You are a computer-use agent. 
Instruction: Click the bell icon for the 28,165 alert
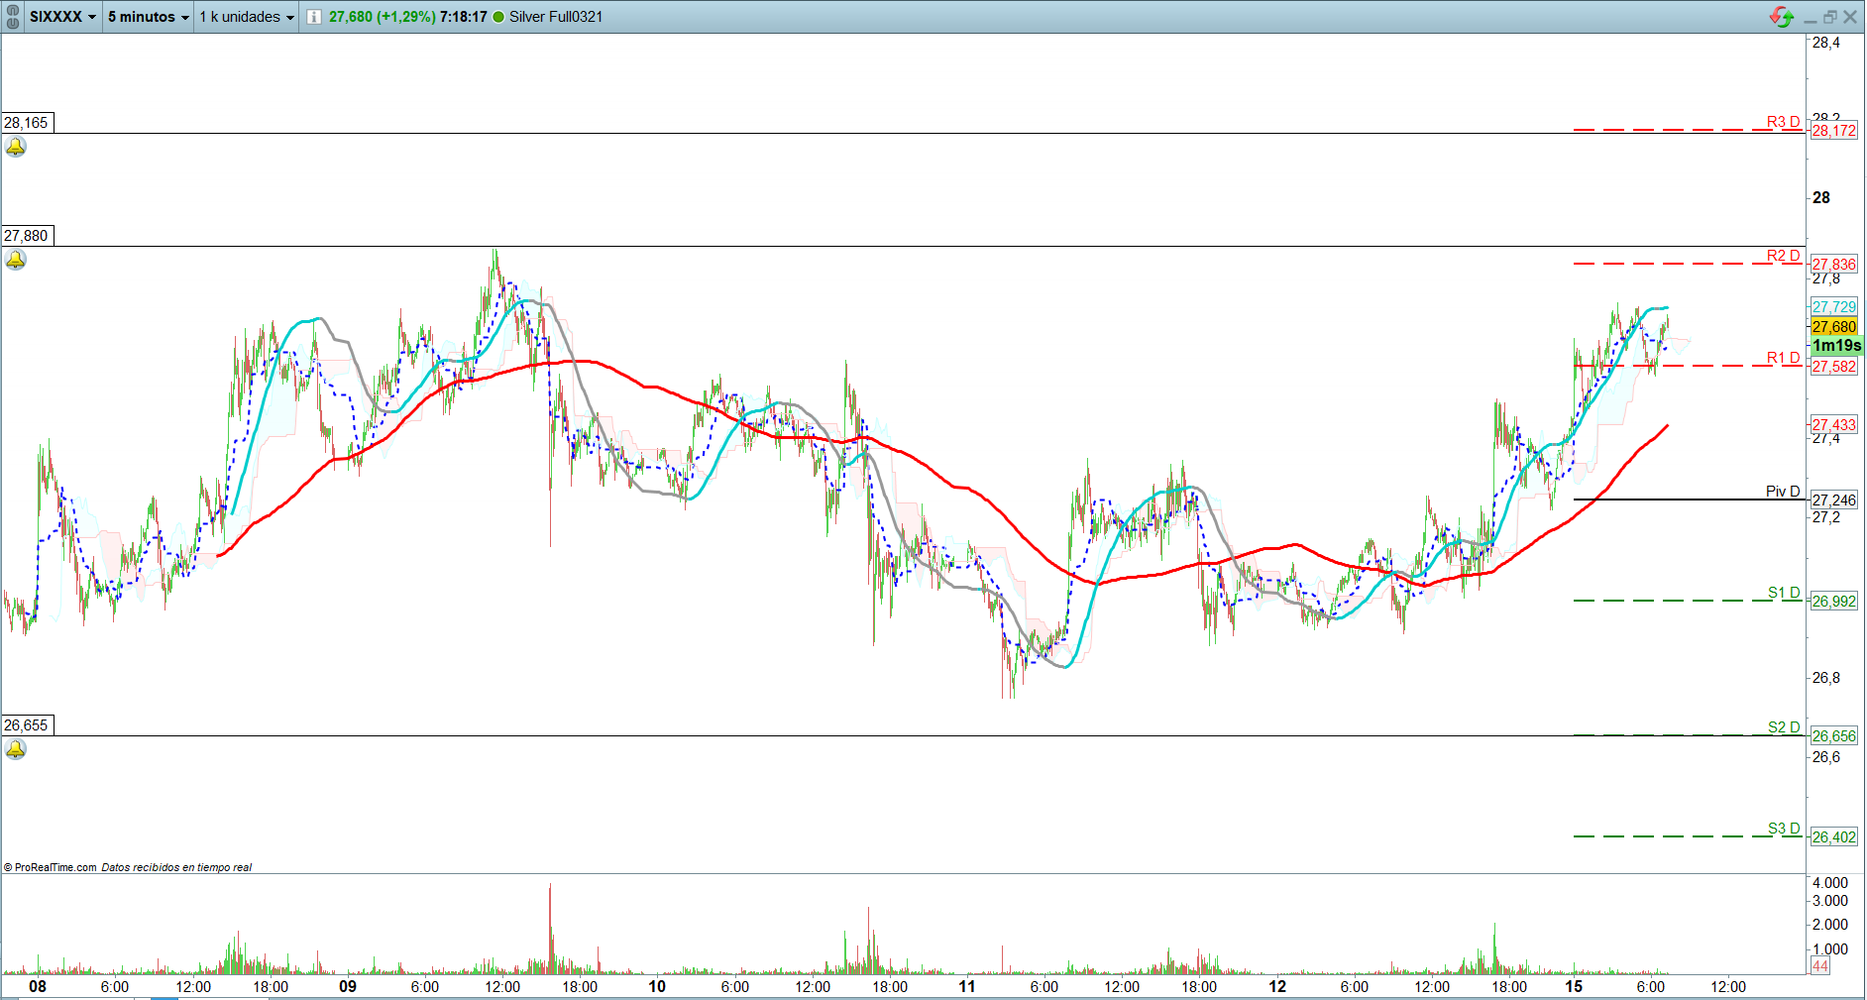click(16, 148)
